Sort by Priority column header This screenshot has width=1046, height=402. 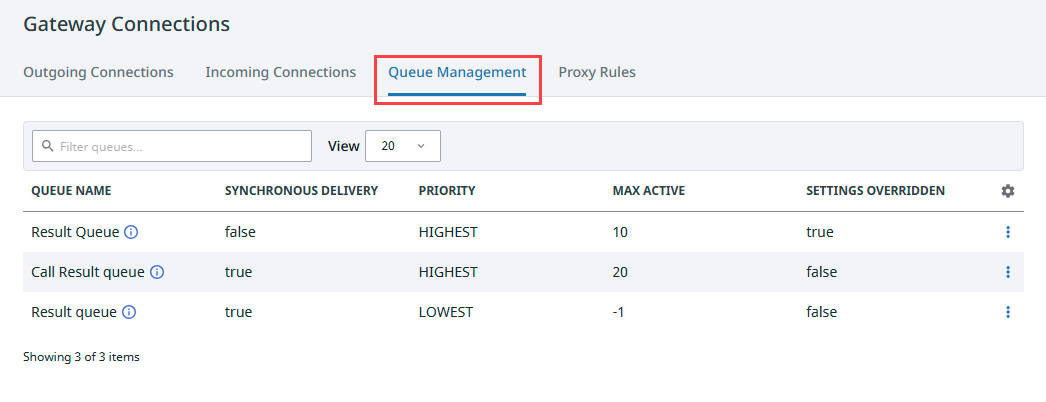coord(447,191)
